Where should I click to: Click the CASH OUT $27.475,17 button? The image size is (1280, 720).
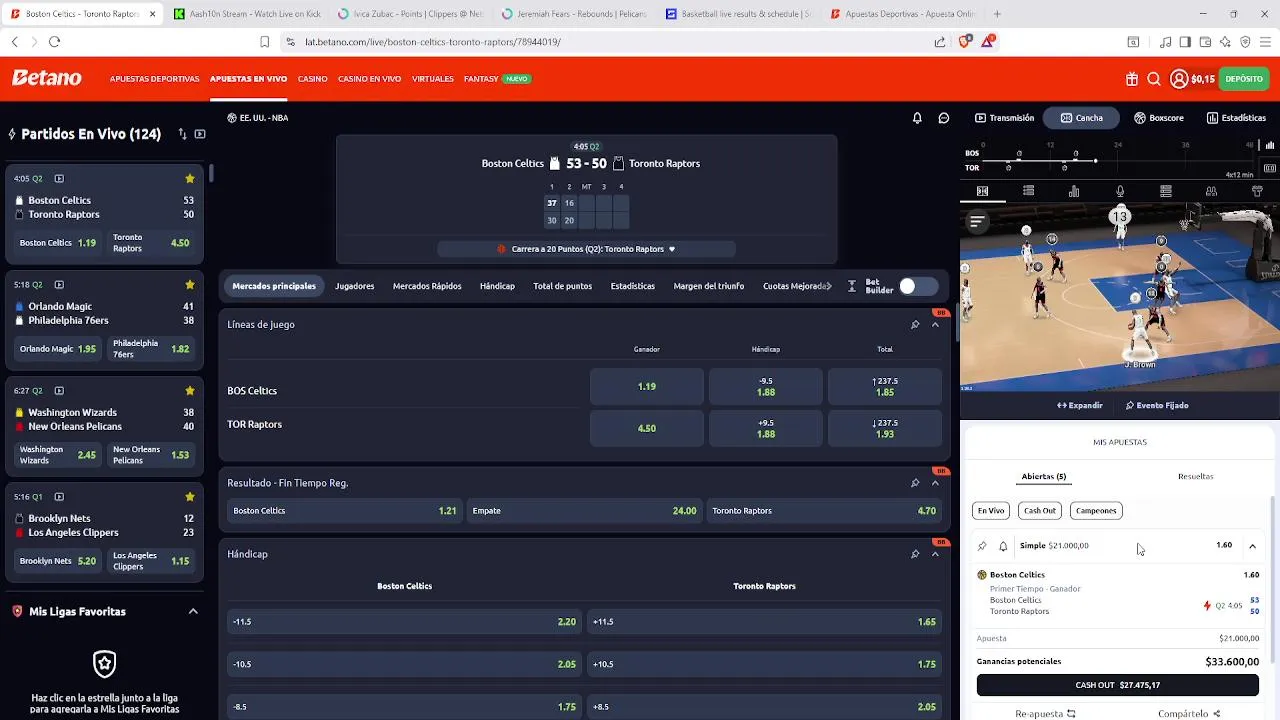[1118, 685]
